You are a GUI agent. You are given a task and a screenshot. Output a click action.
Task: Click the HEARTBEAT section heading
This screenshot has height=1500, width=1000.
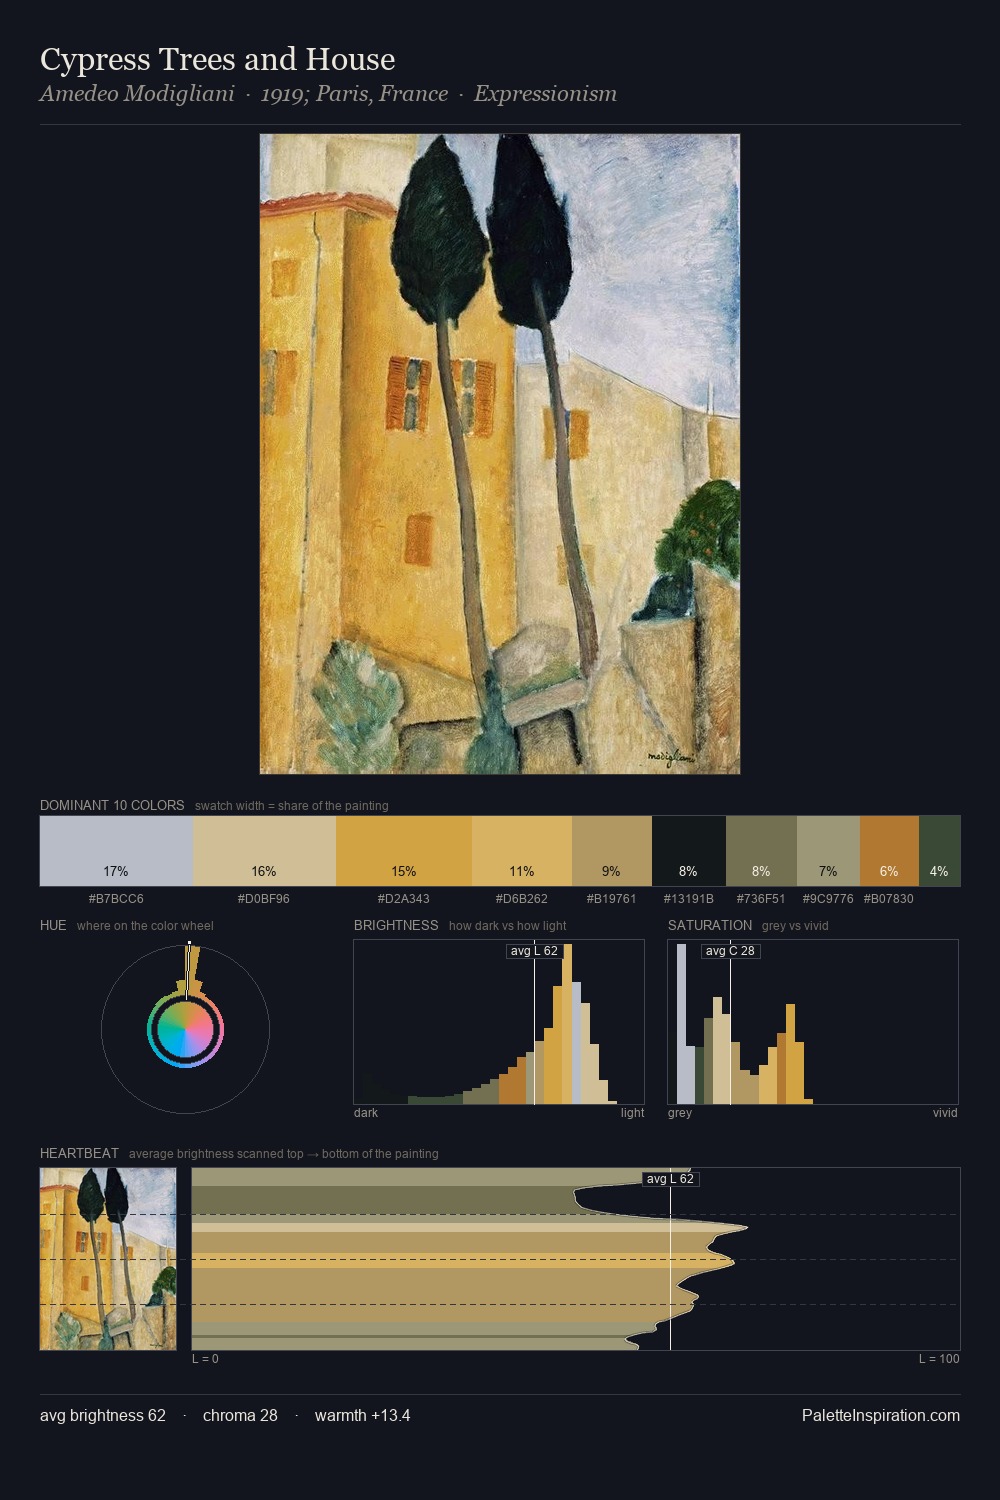coord(79,1153)
